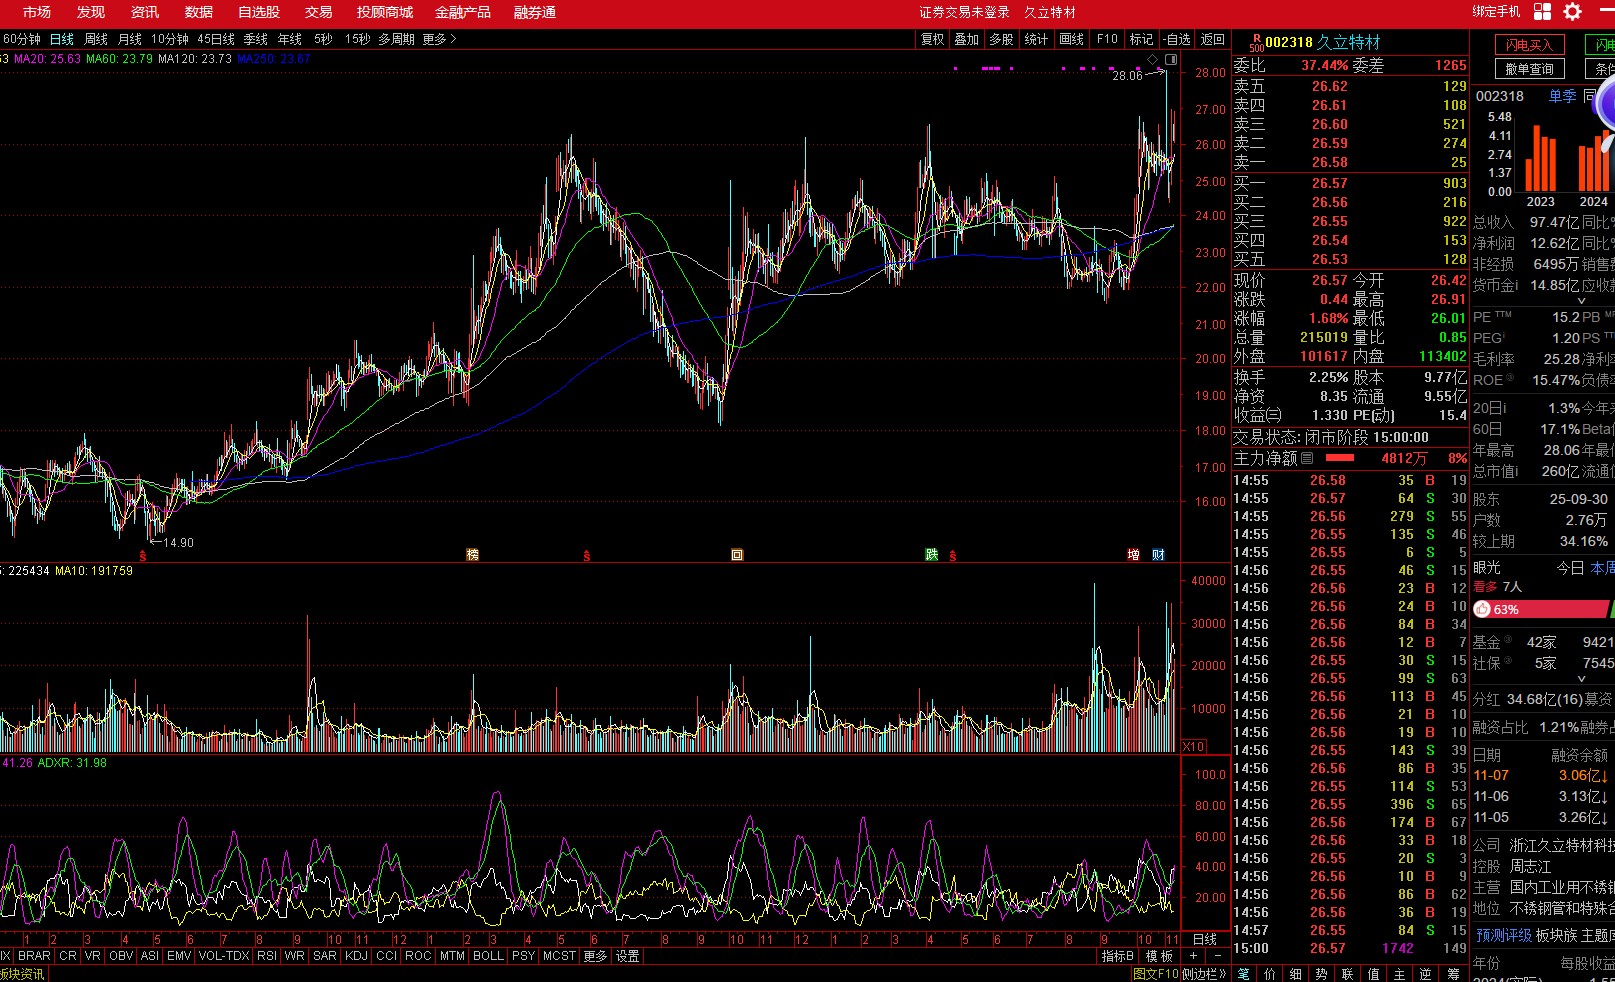Click the 撤单查询 order query button
1615x982 pixels.
[x=1529, y=69]
